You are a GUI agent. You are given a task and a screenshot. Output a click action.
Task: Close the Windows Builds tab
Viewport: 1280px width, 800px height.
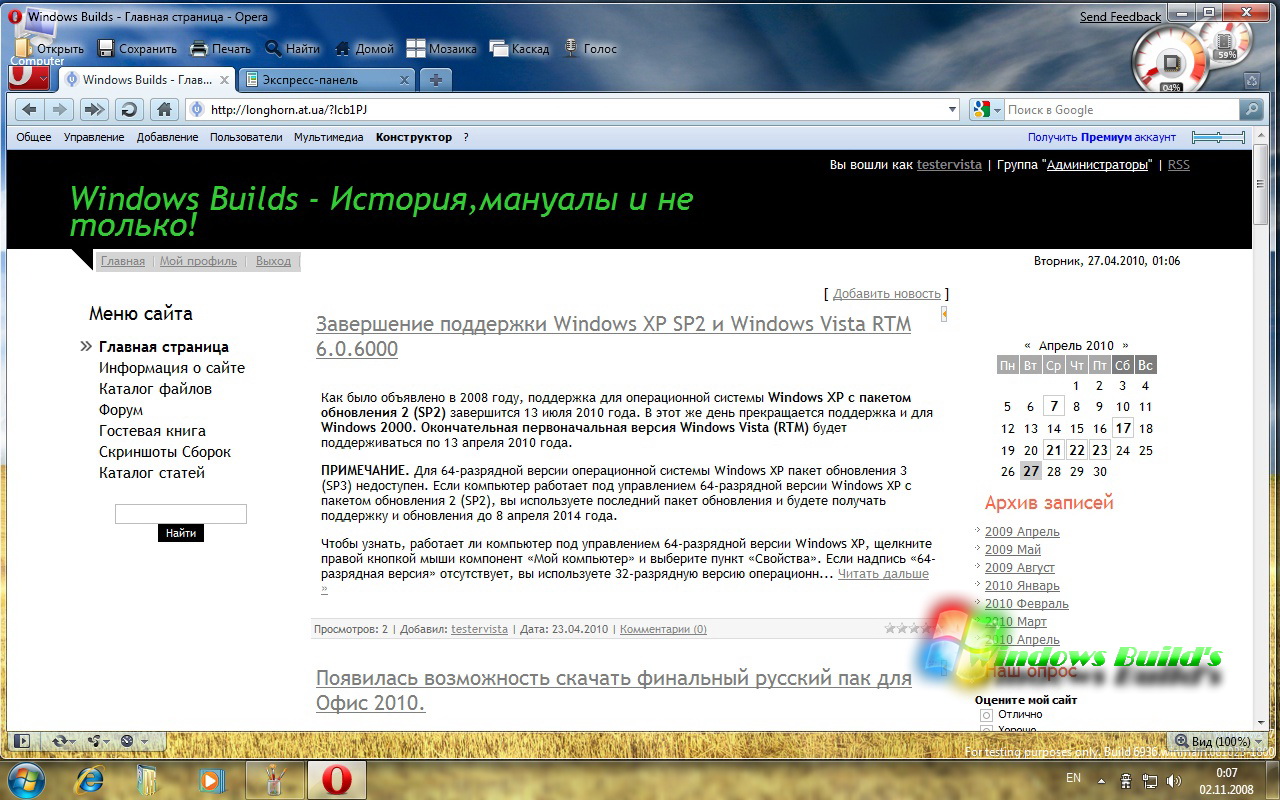coord(225,80)
